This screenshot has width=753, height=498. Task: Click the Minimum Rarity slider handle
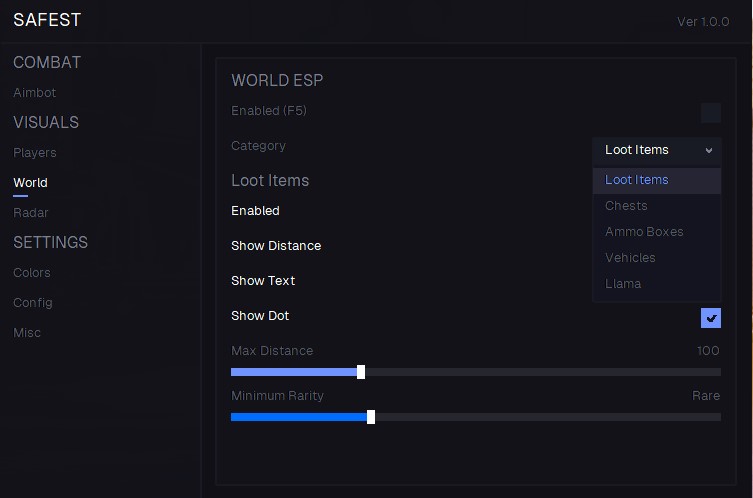371,417
